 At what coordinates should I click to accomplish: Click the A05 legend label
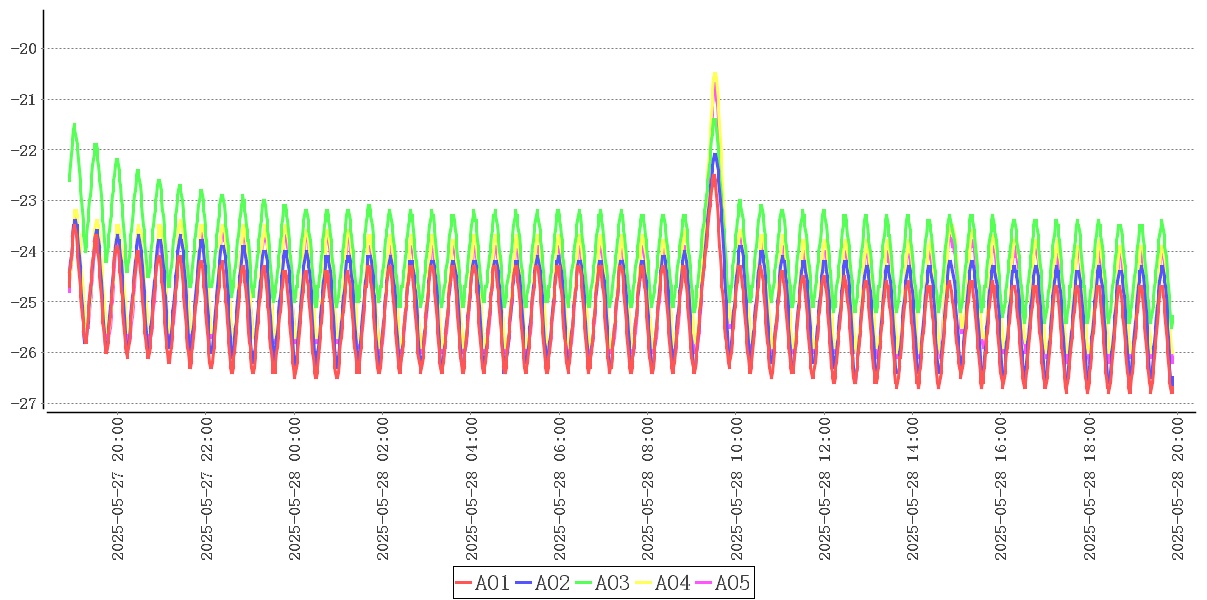point(732,583)
